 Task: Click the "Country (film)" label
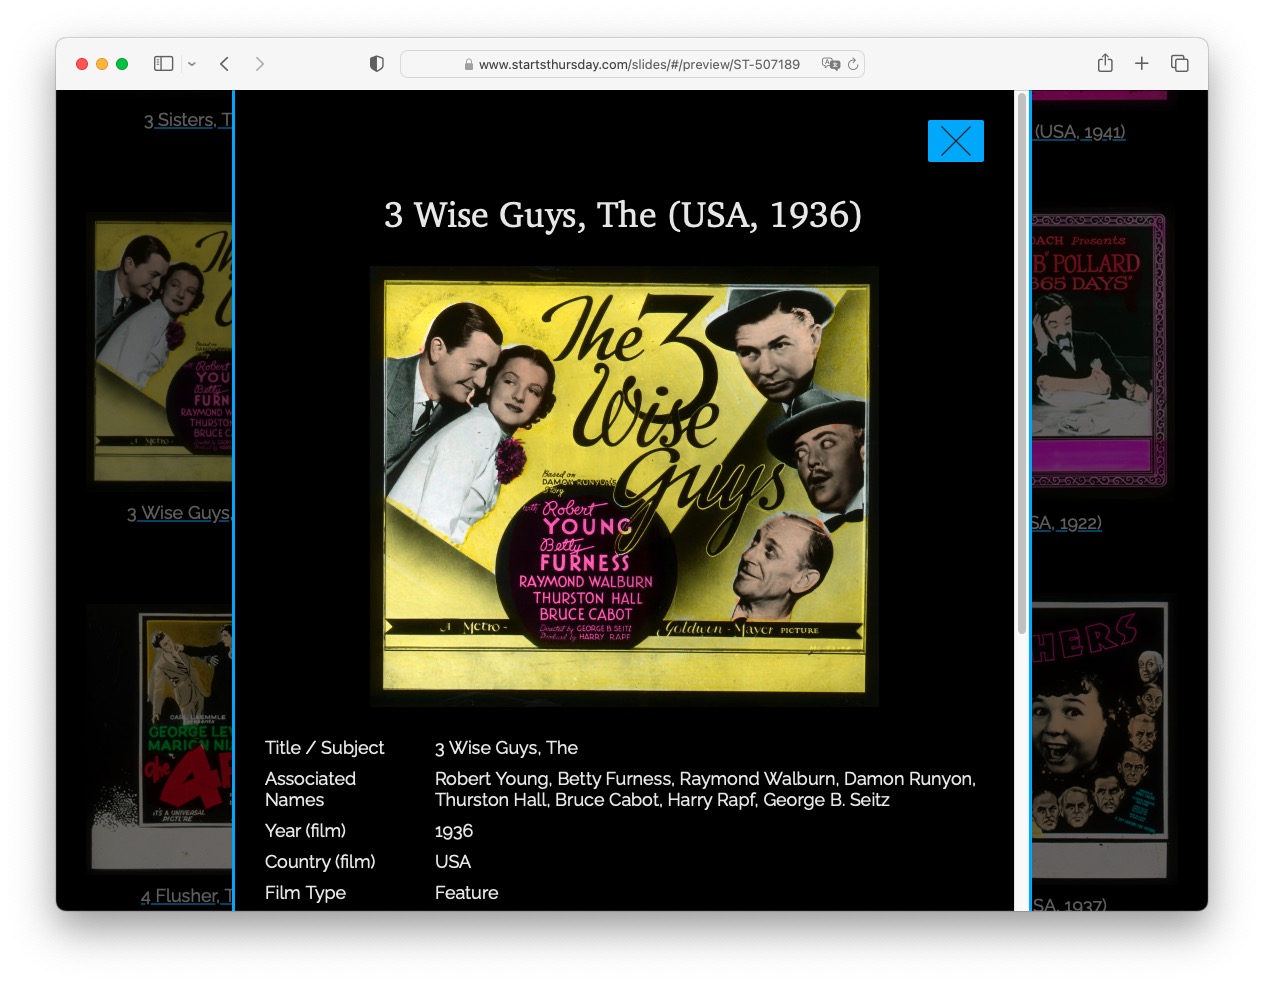(320, 862)
